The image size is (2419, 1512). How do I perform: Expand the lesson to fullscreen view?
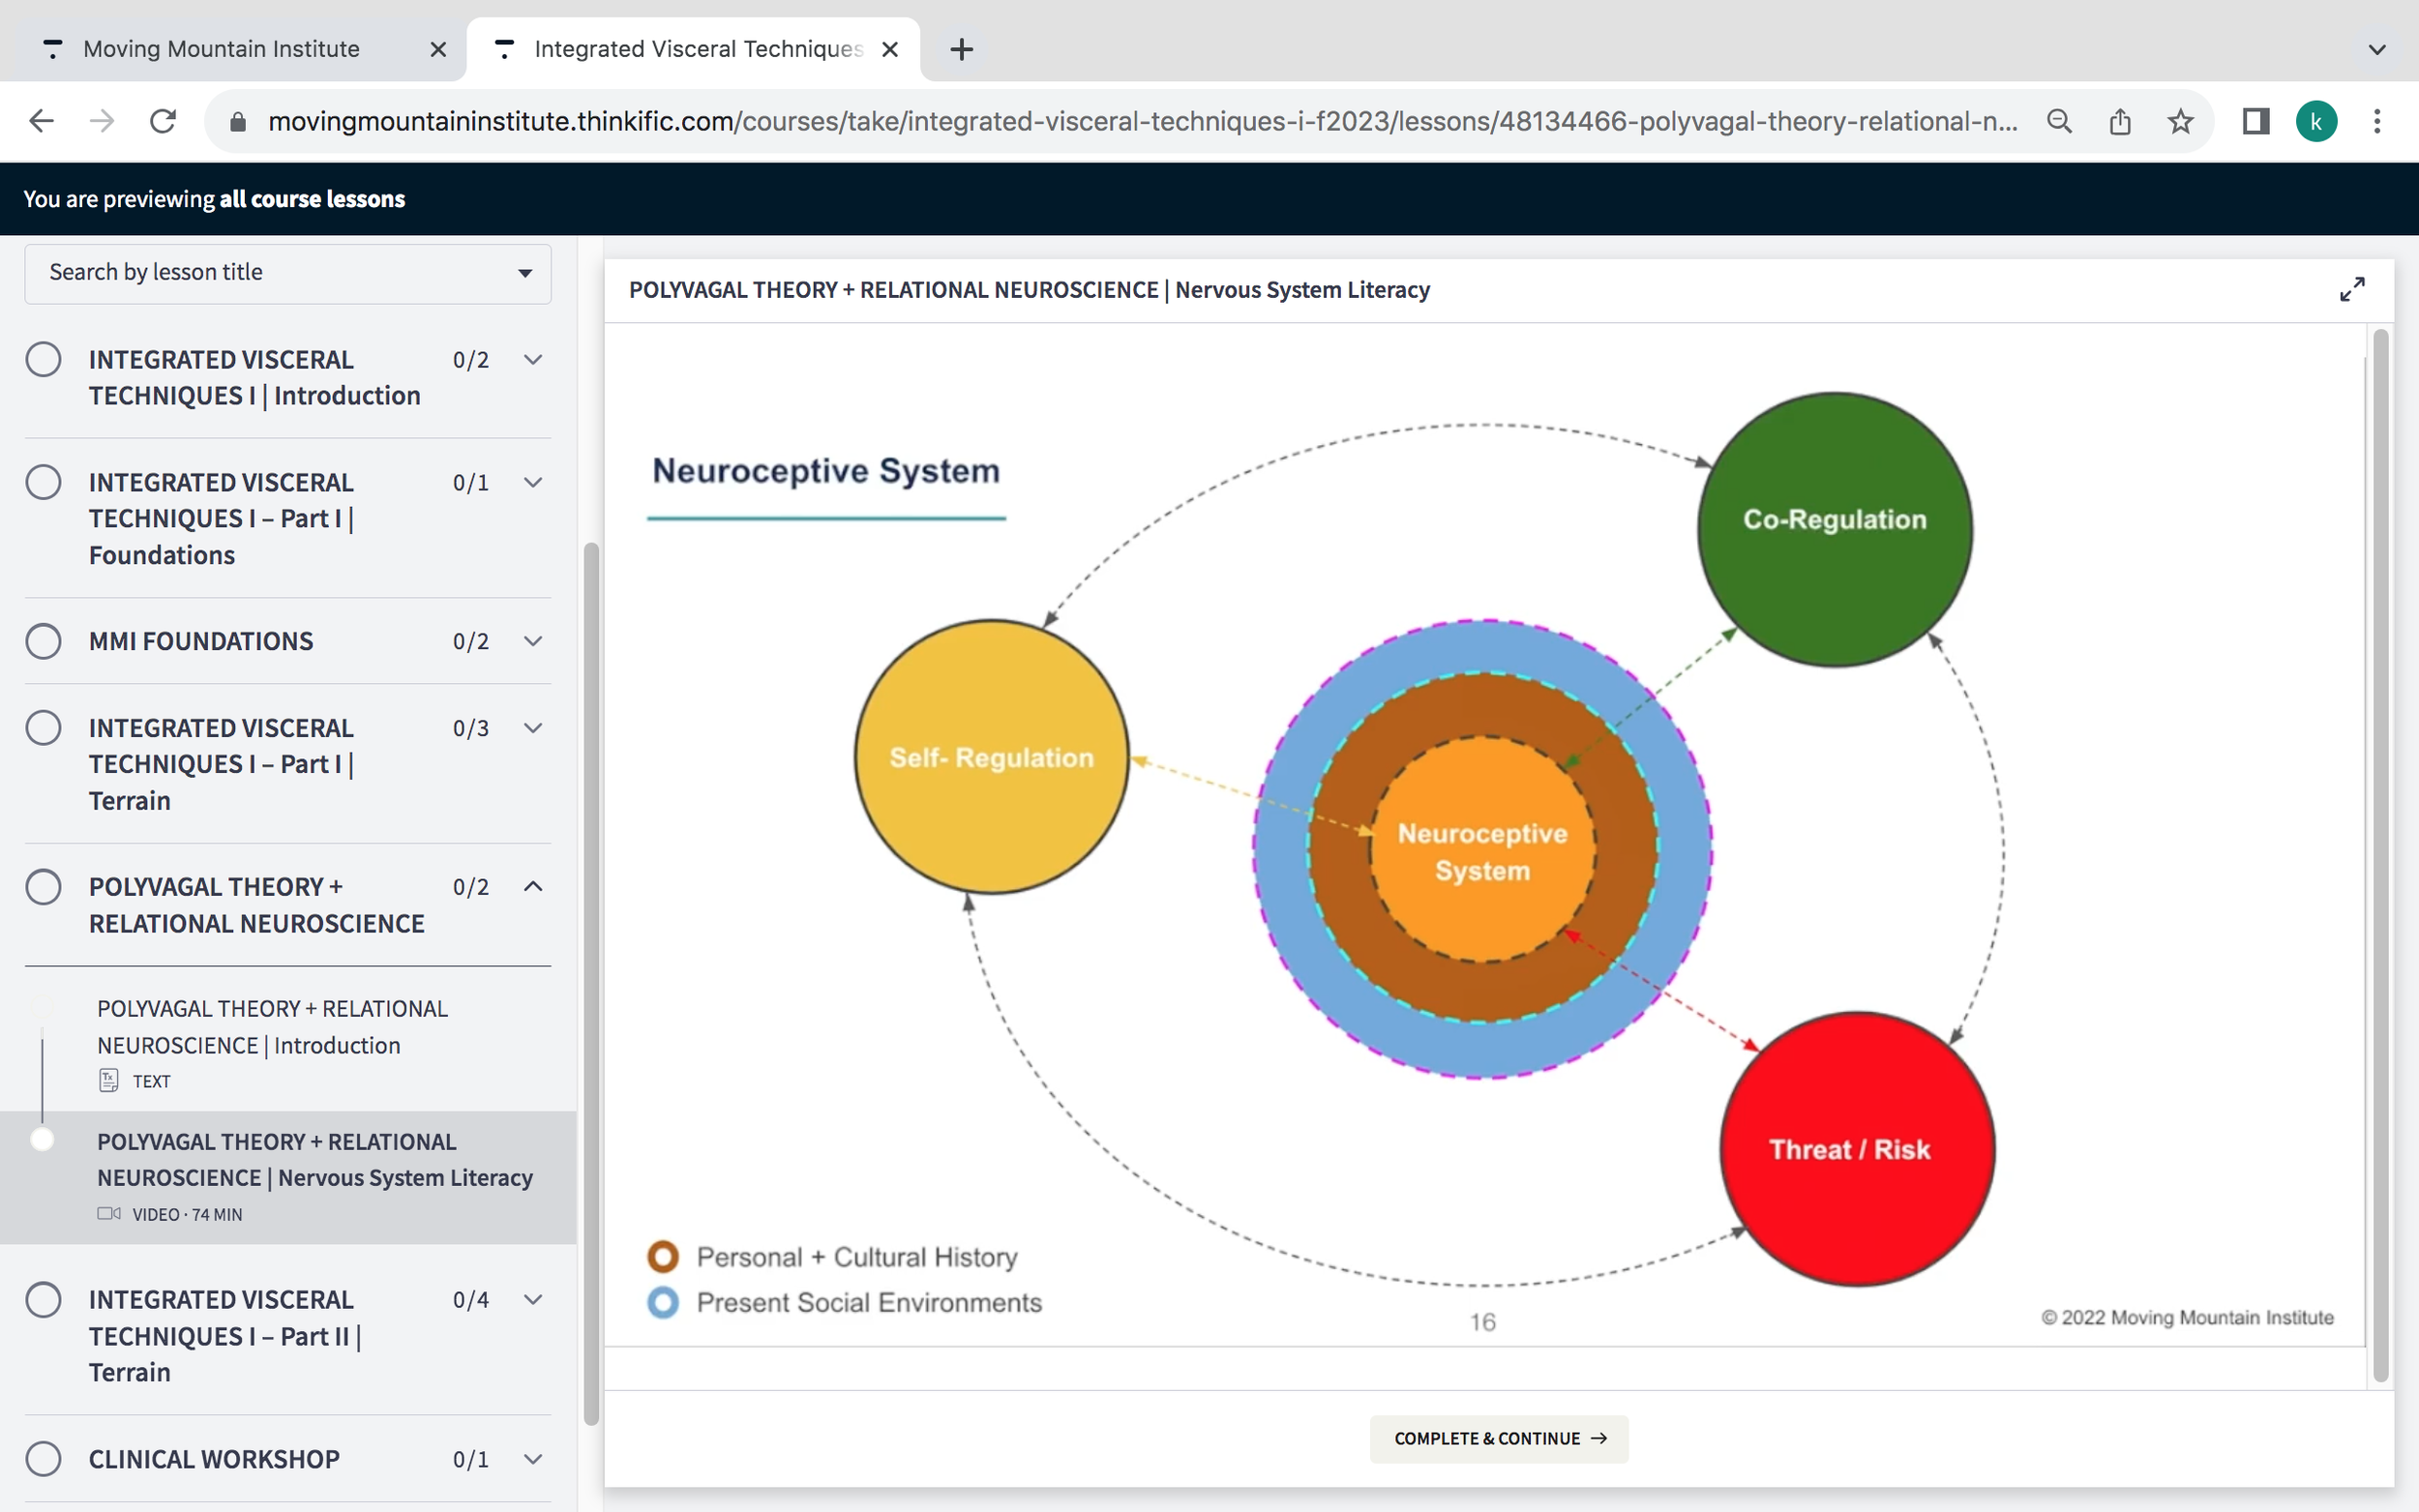click(x=2351, y=290)
